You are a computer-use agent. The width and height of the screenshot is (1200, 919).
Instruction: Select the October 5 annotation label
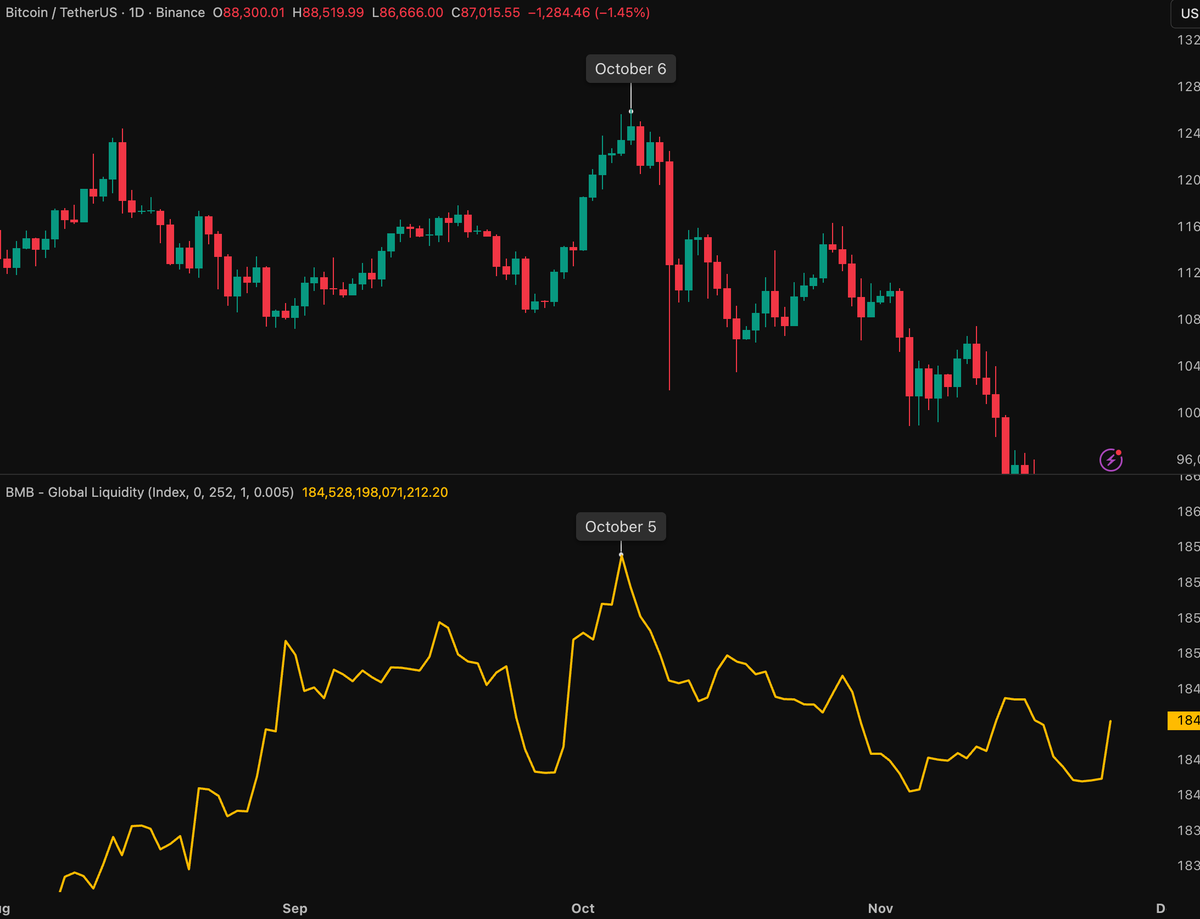[x=620, y=527]
